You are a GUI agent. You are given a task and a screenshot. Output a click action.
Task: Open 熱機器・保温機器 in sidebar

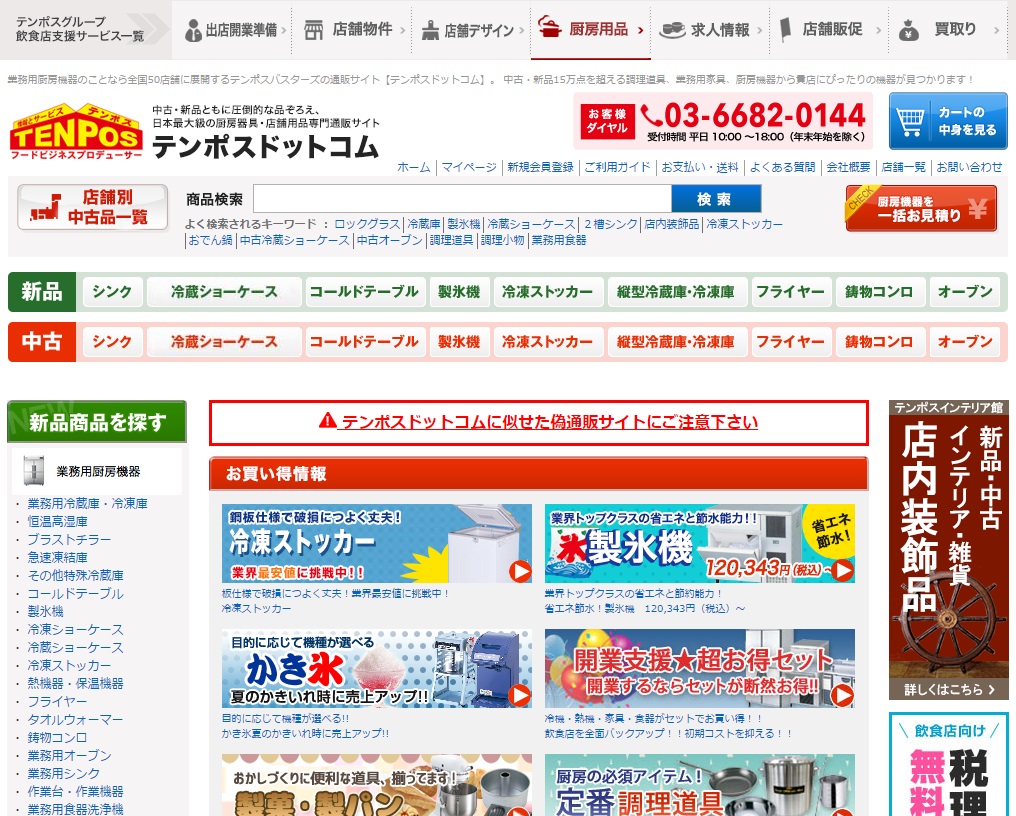pyautogui.click(x=75, y=684)
